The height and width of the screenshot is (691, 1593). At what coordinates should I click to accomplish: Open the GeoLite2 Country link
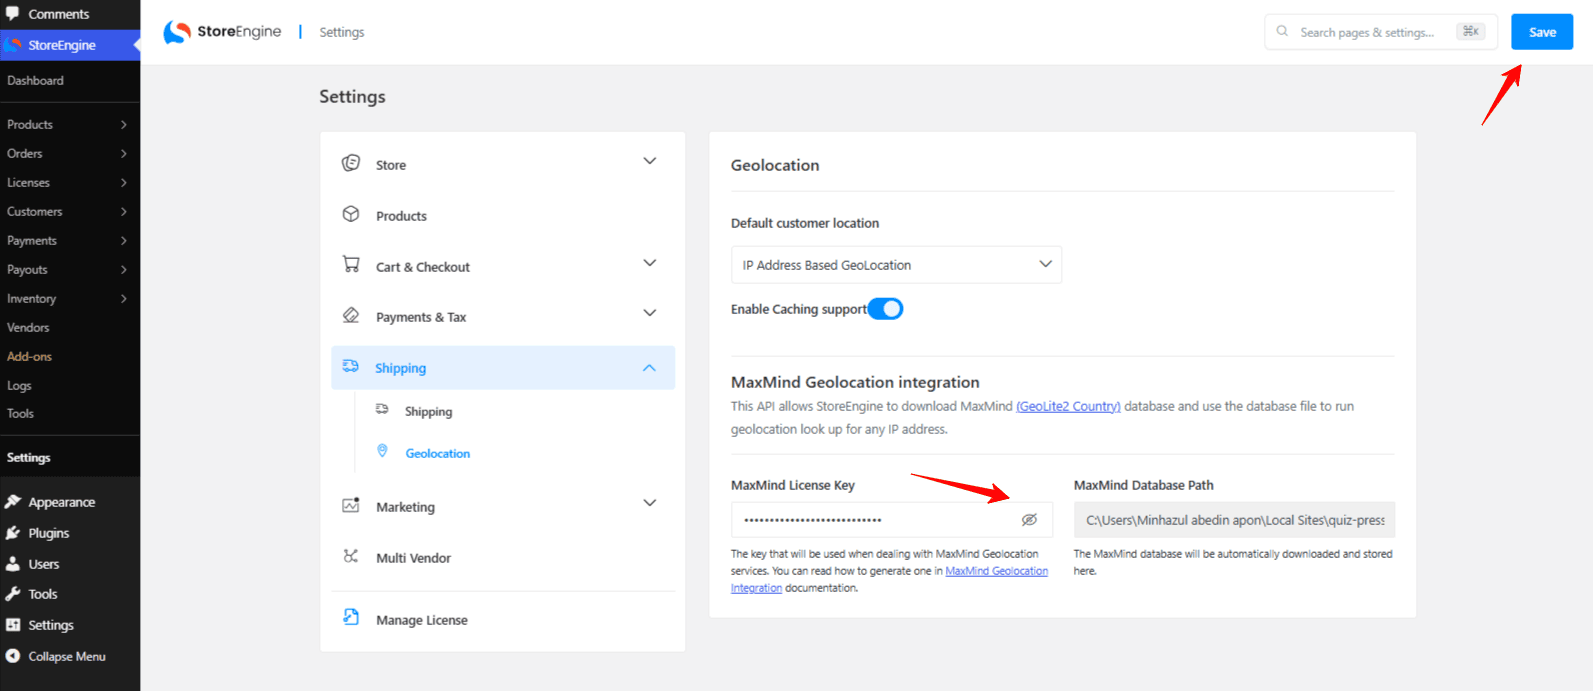[1068, 406]
